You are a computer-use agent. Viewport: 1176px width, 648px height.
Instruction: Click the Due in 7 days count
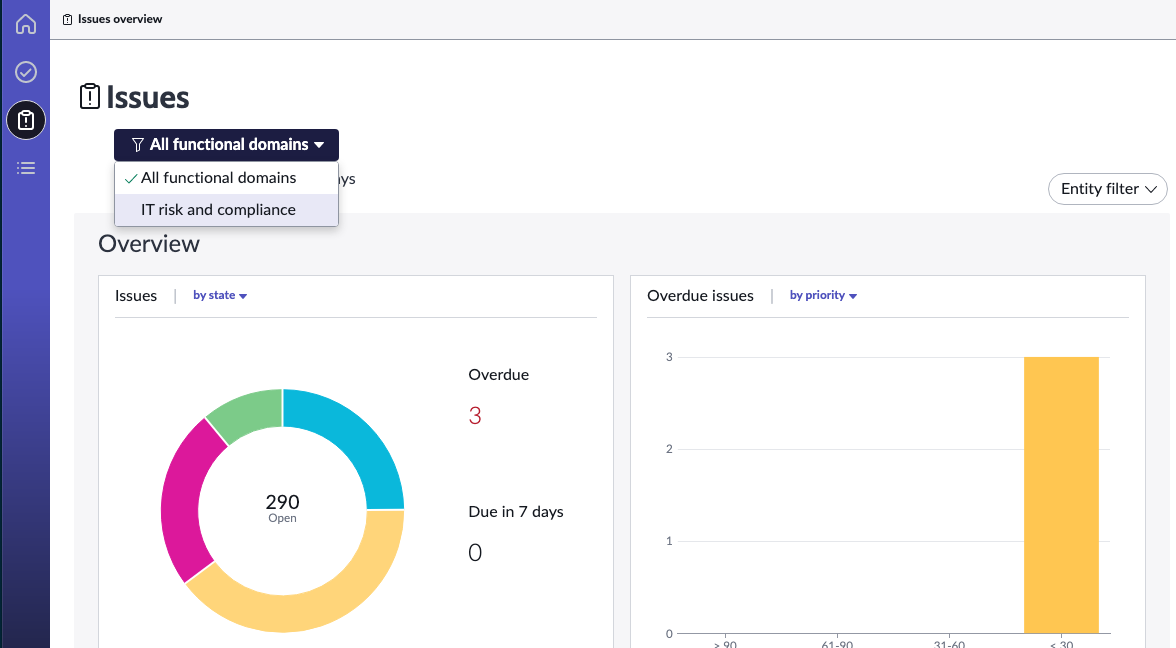(x=475, y=553)
